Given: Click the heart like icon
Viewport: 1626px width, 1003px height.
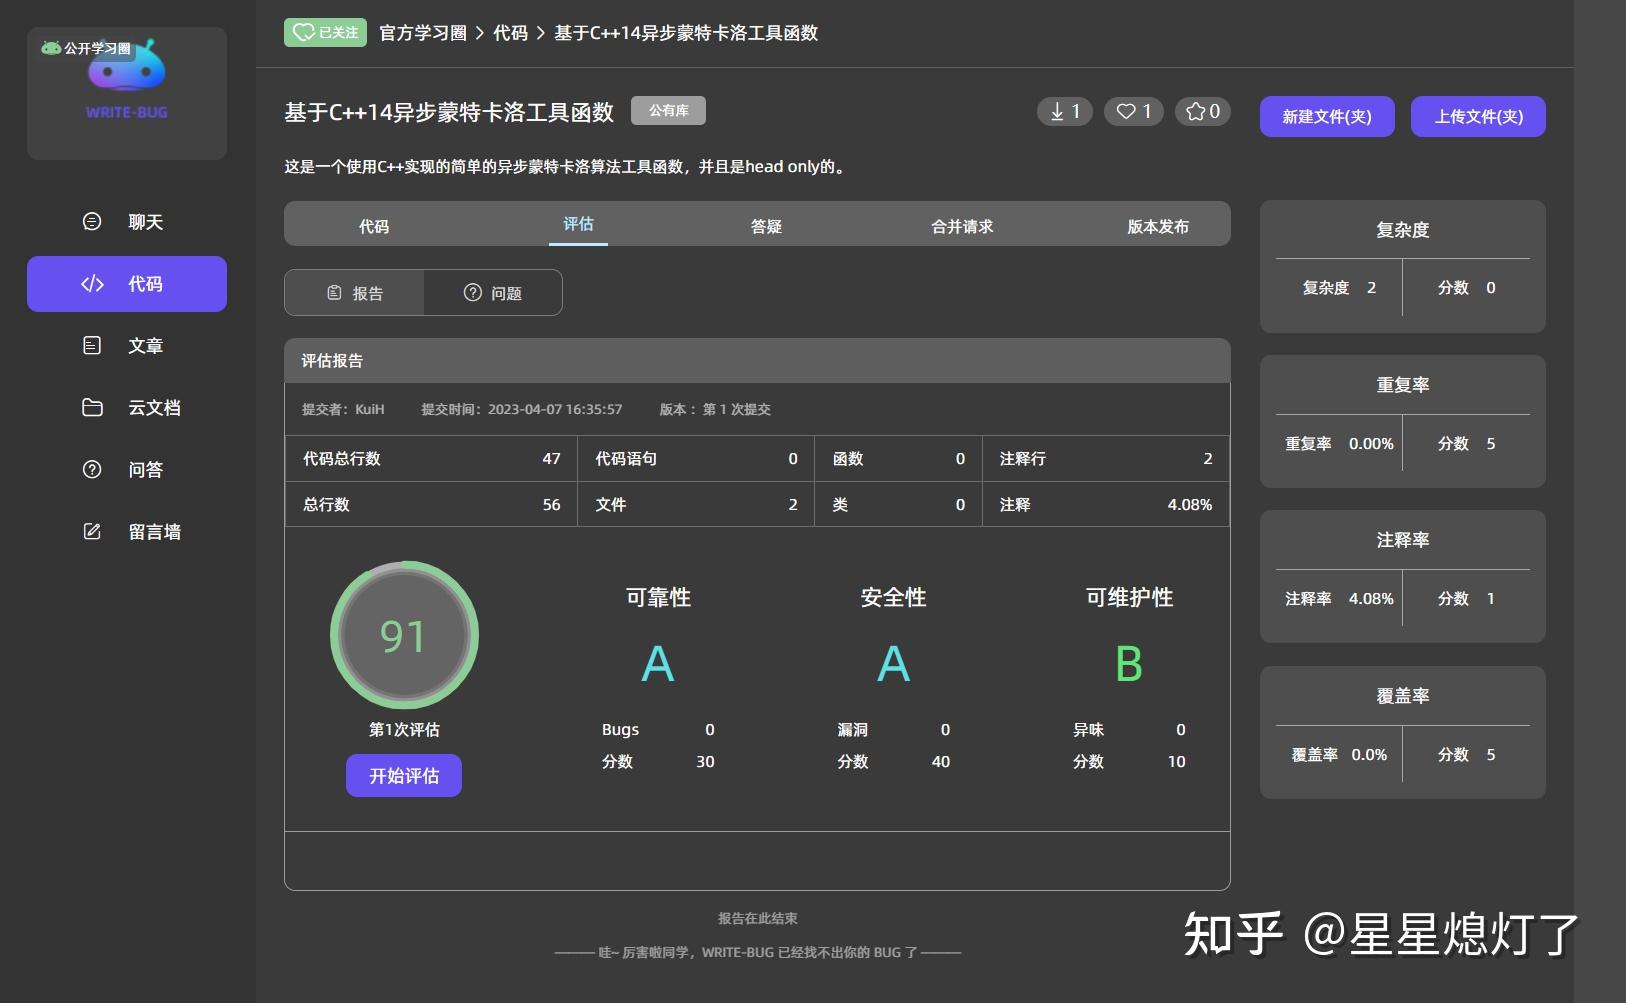Looking at the screenshot, I should (x=1126, y=112).
